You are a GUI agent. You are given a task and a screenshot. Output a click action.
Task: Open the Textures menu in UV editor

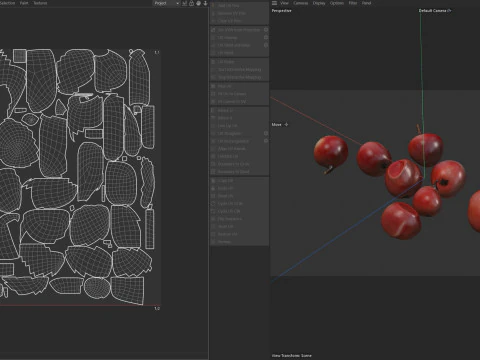pyautogui.click(x=40, y=3)
